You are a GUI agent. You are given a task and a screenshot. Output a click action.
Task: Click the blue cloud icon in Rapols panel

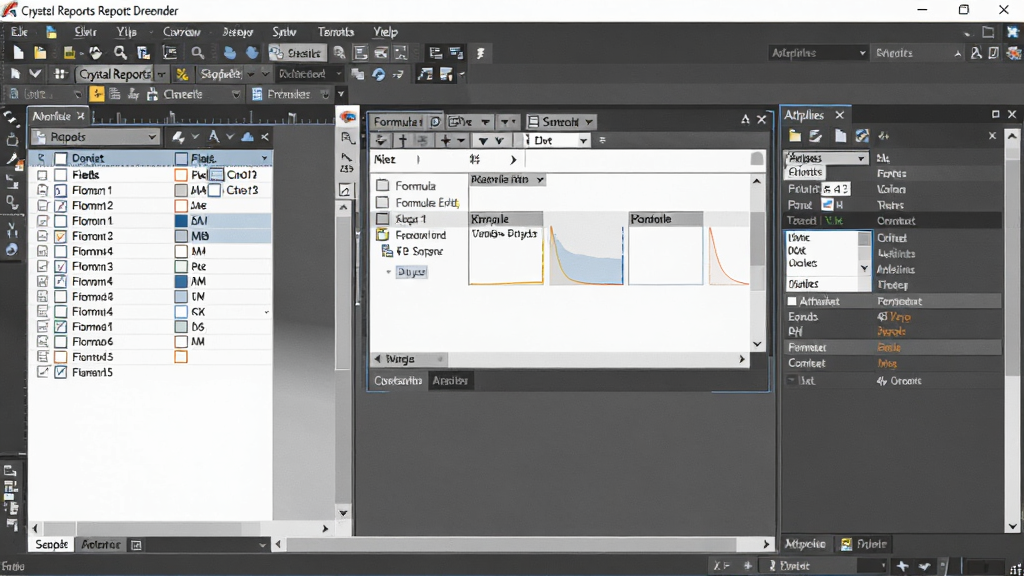(248, 136)
